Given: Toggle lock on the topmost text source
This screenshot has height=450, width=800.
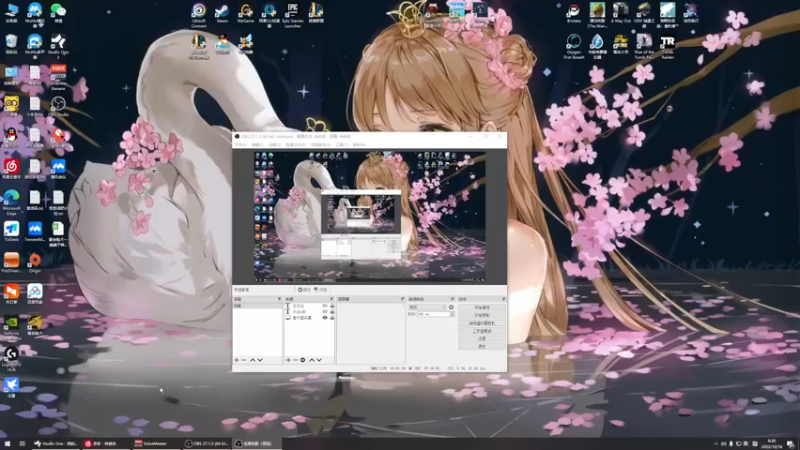Looking at the screenshot, I should pos(332,306).
